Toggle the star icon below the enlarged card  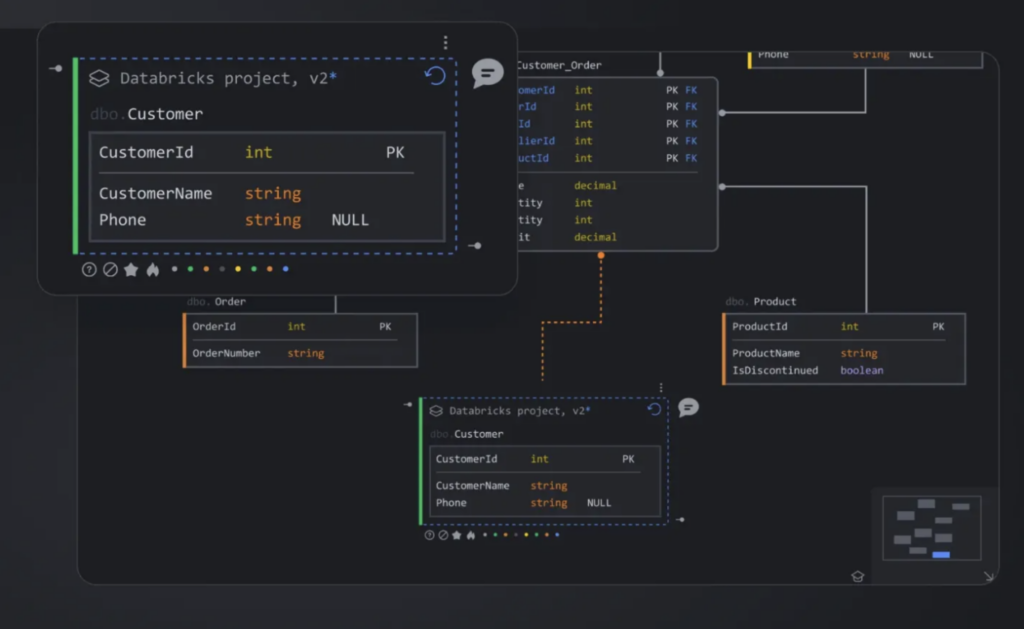(131, 269)
